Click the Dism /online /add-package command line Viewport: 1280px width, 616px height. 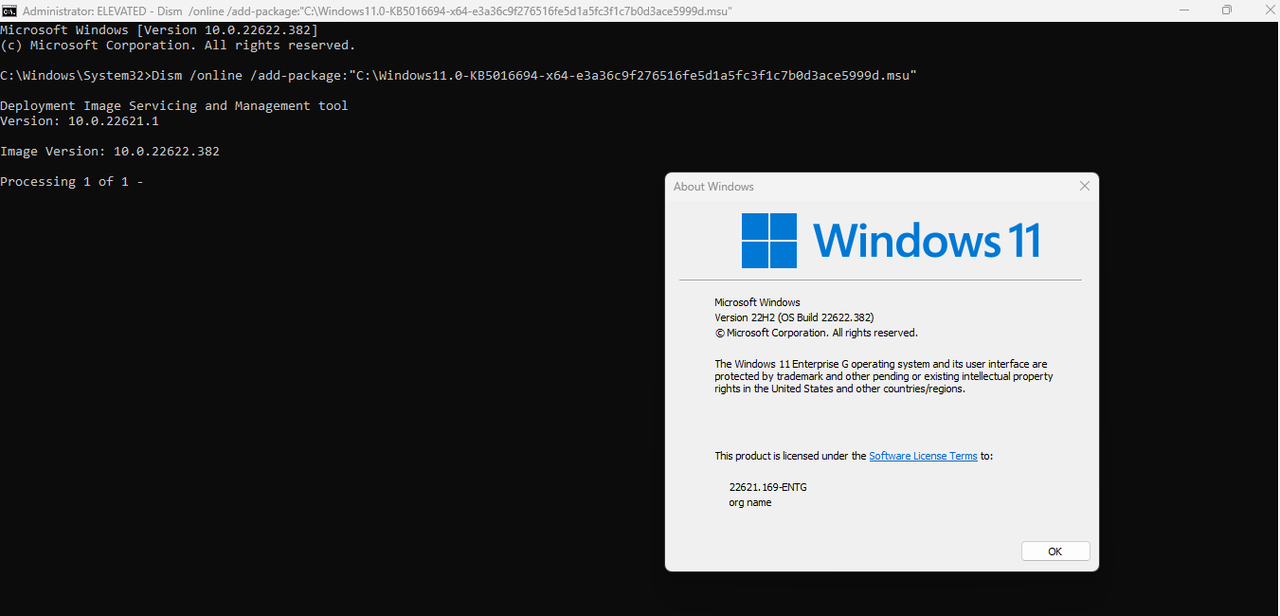[458, 76]
